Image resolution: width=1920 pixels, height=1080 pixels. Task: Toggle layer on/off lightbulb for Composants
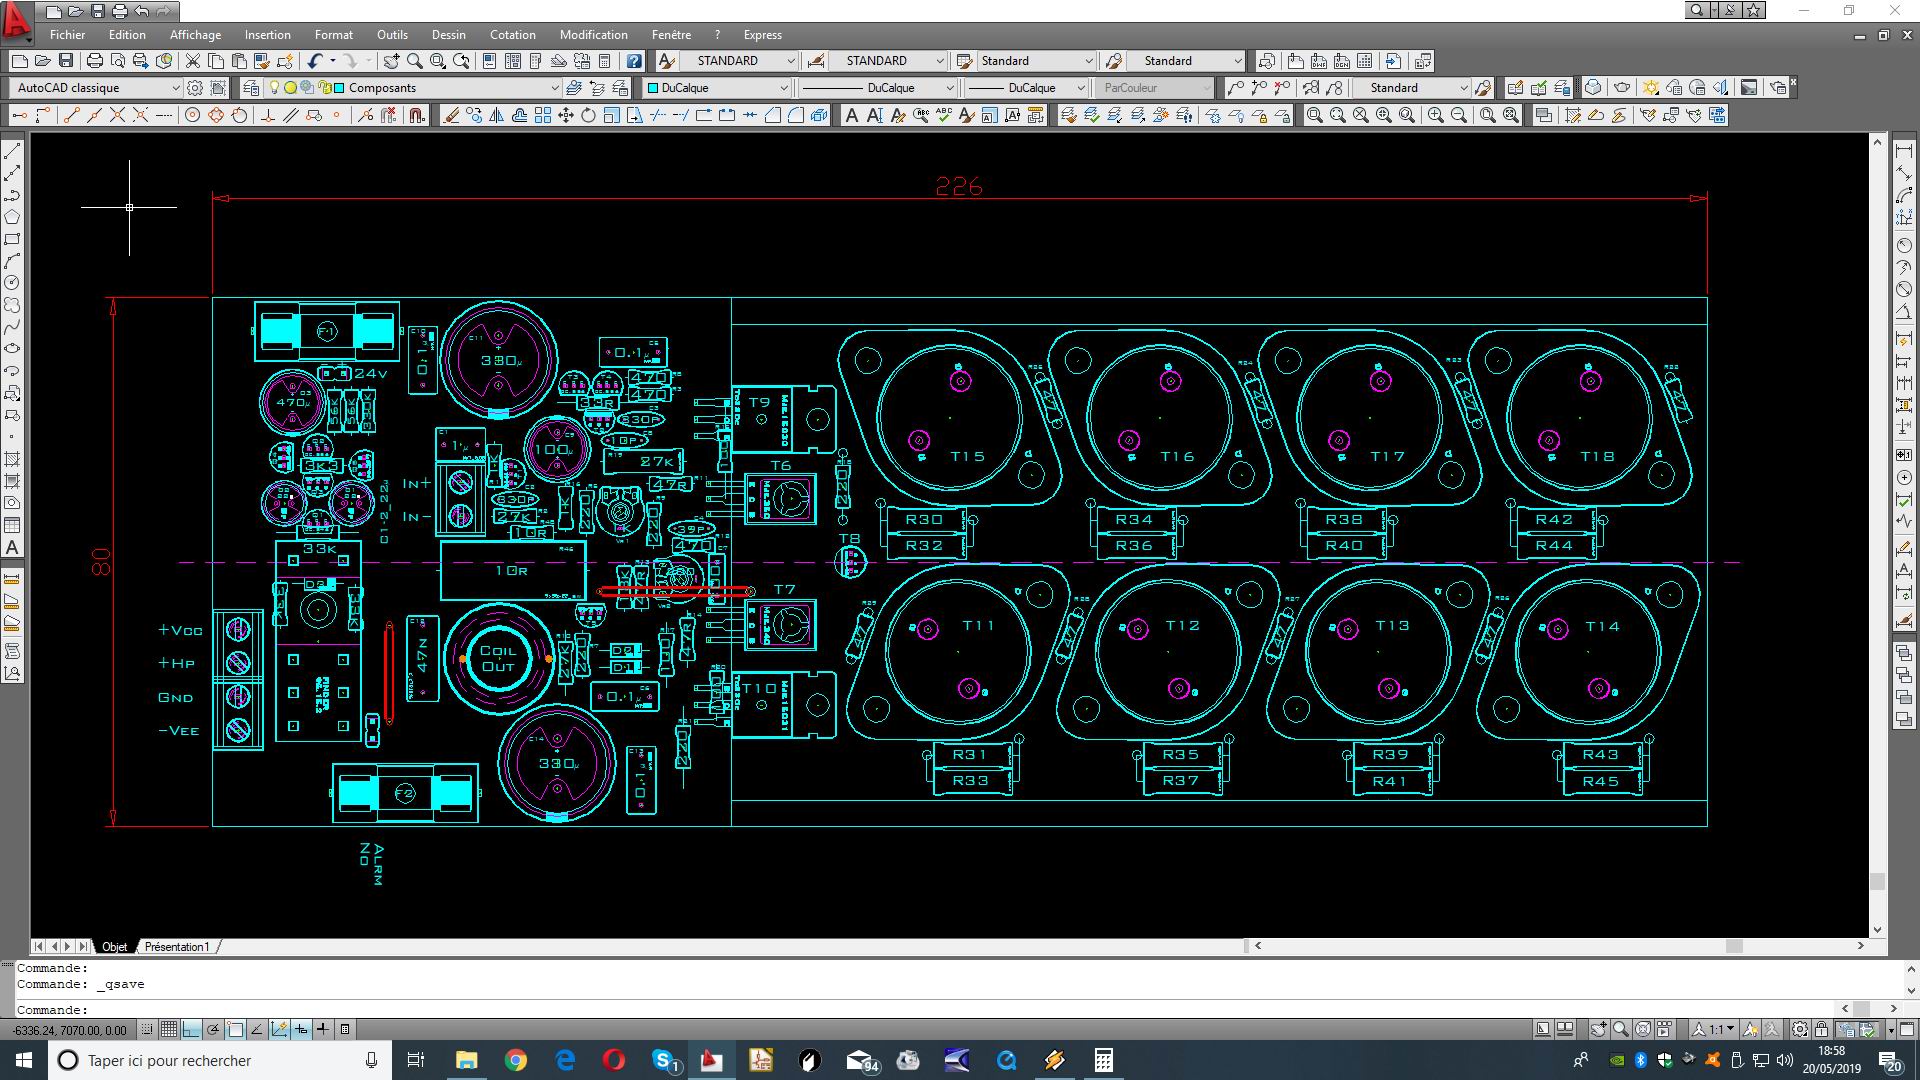pos(274,88)
